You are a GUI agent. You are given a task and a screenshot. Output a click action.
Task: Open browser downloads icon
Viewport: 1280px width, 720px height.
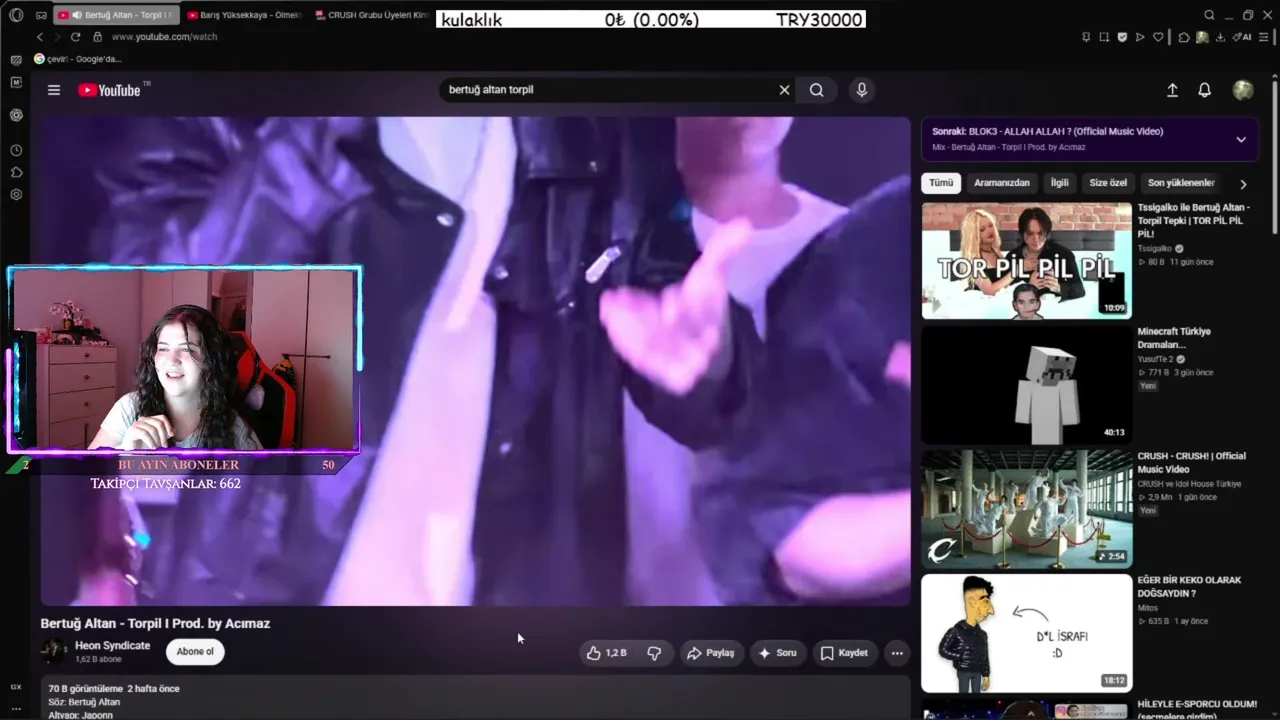point(1220,37)
